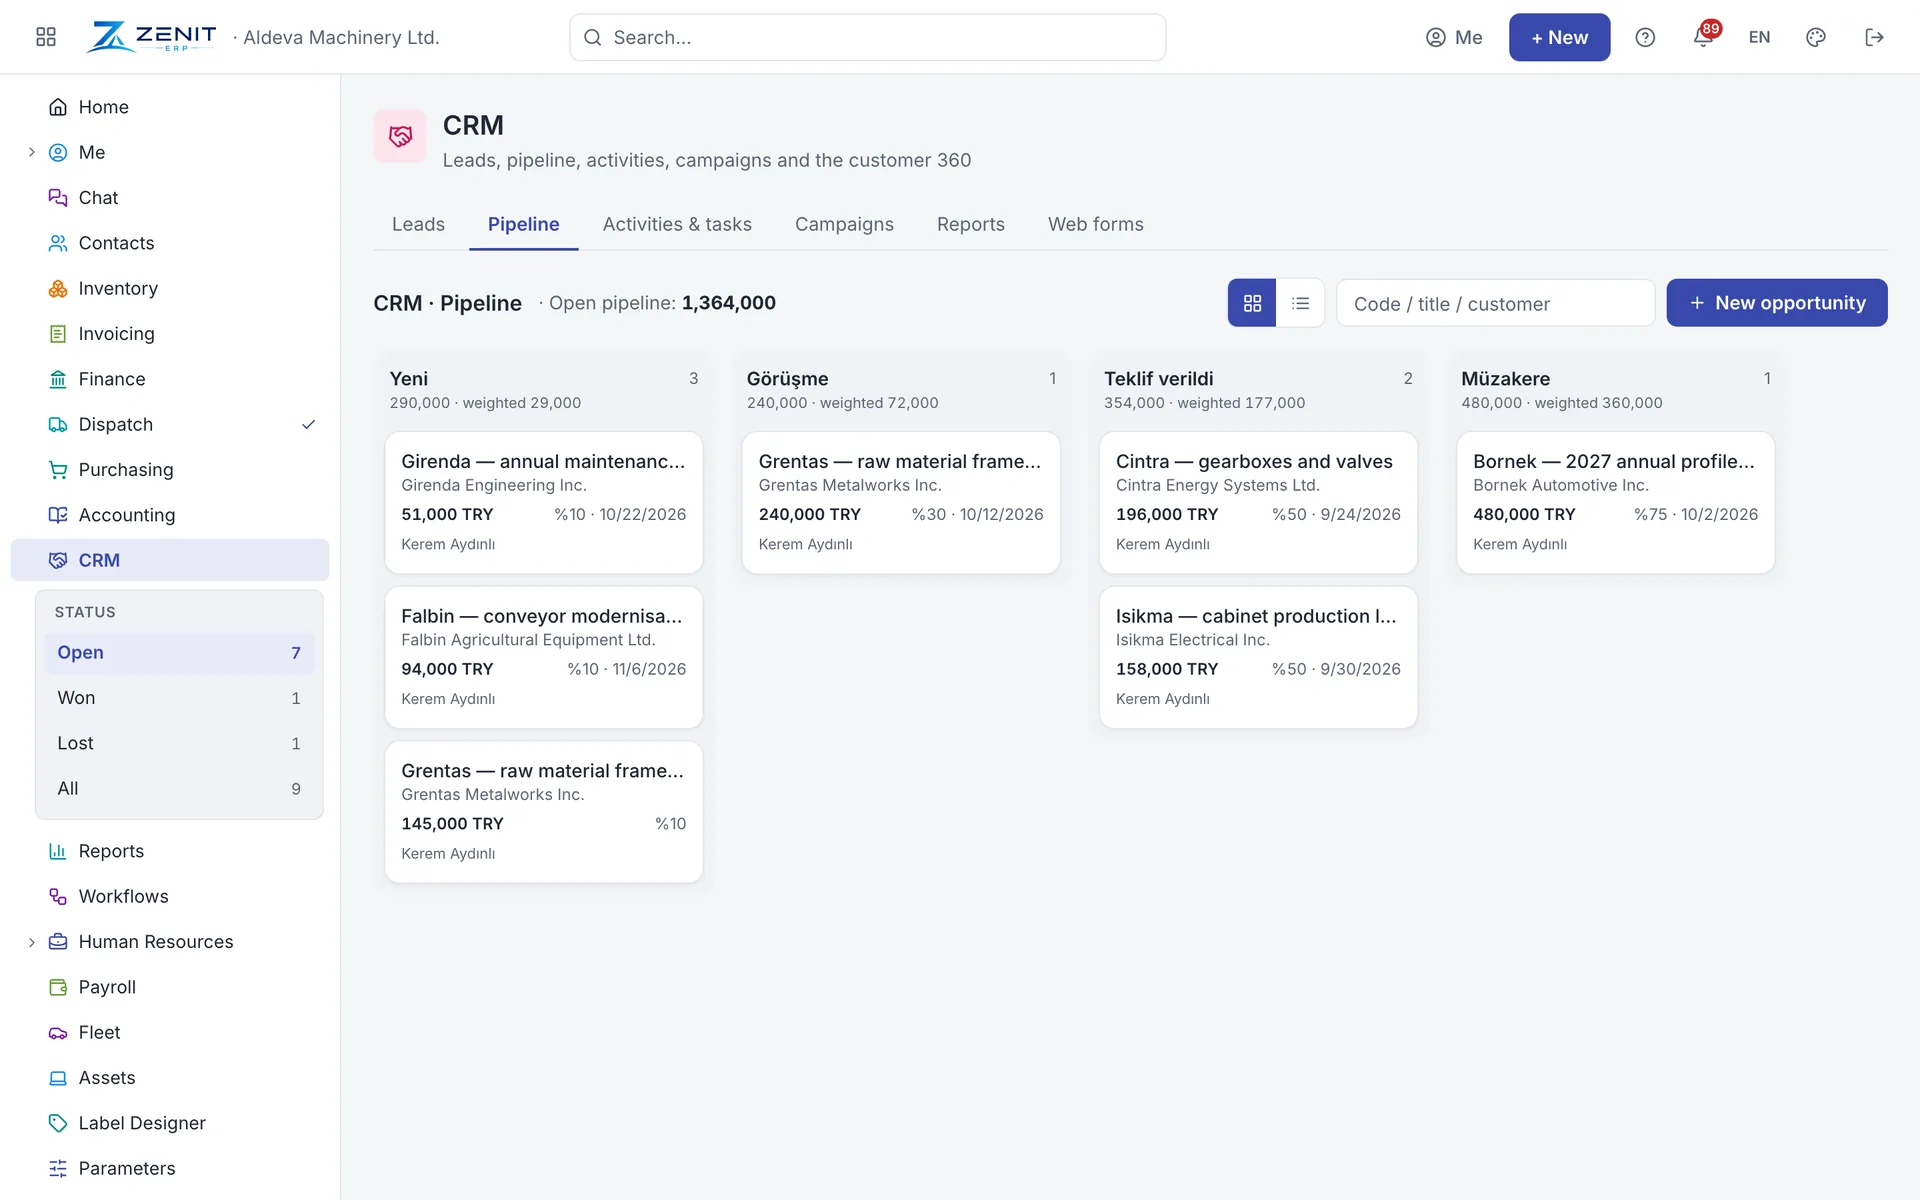Switch to kanban board view

(x=1252, y=303)
